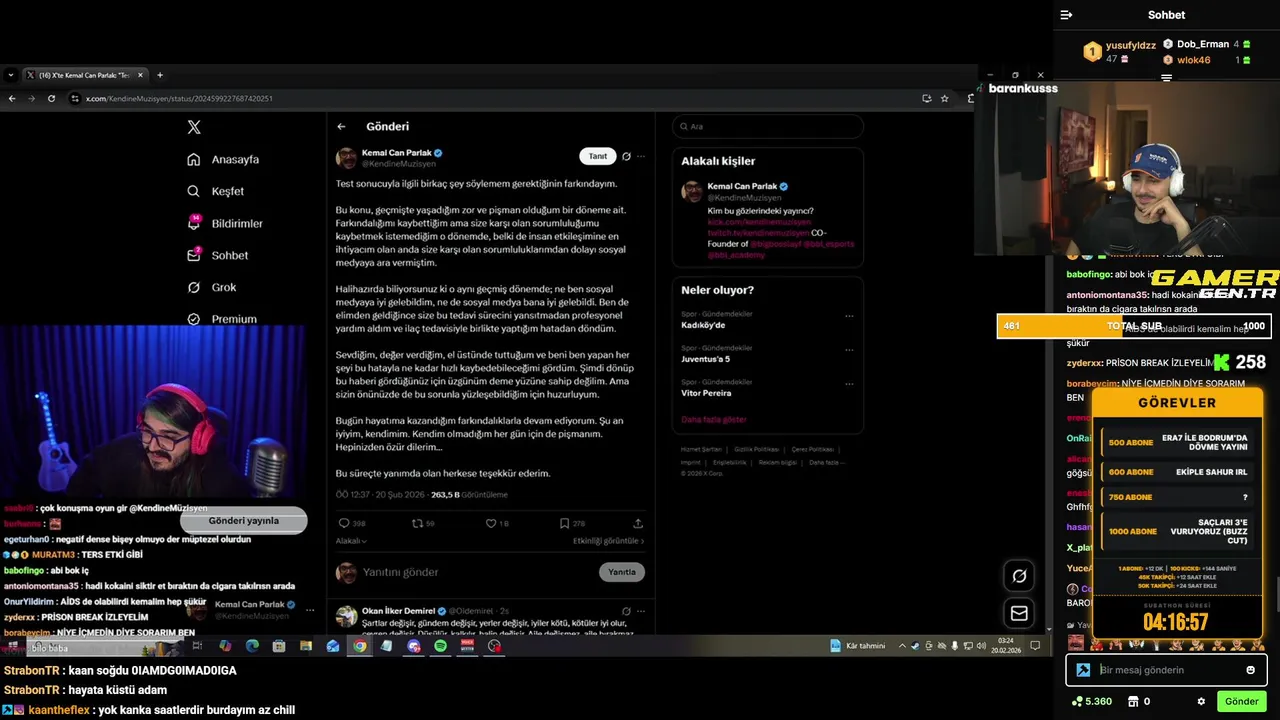Image resolution: width=1280 pixels, height=720 pixels.
Task: Click the Yanıtla reply button
Action: pos(622,572)
